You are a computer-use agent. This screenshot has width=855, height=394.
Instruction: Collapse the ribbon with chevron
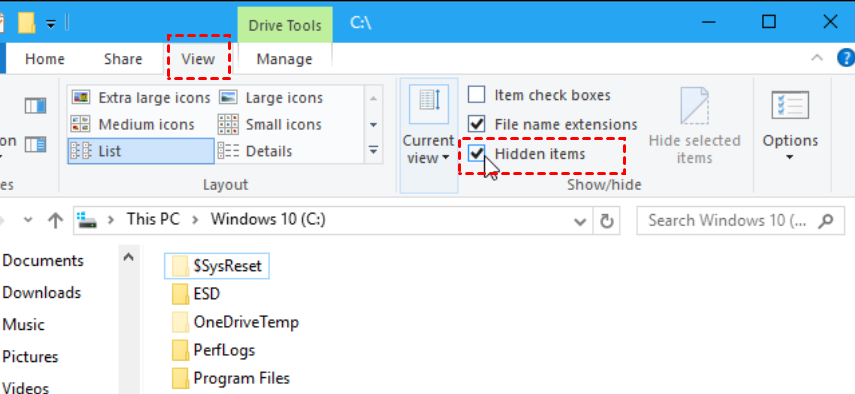click(x=817, y=58)
